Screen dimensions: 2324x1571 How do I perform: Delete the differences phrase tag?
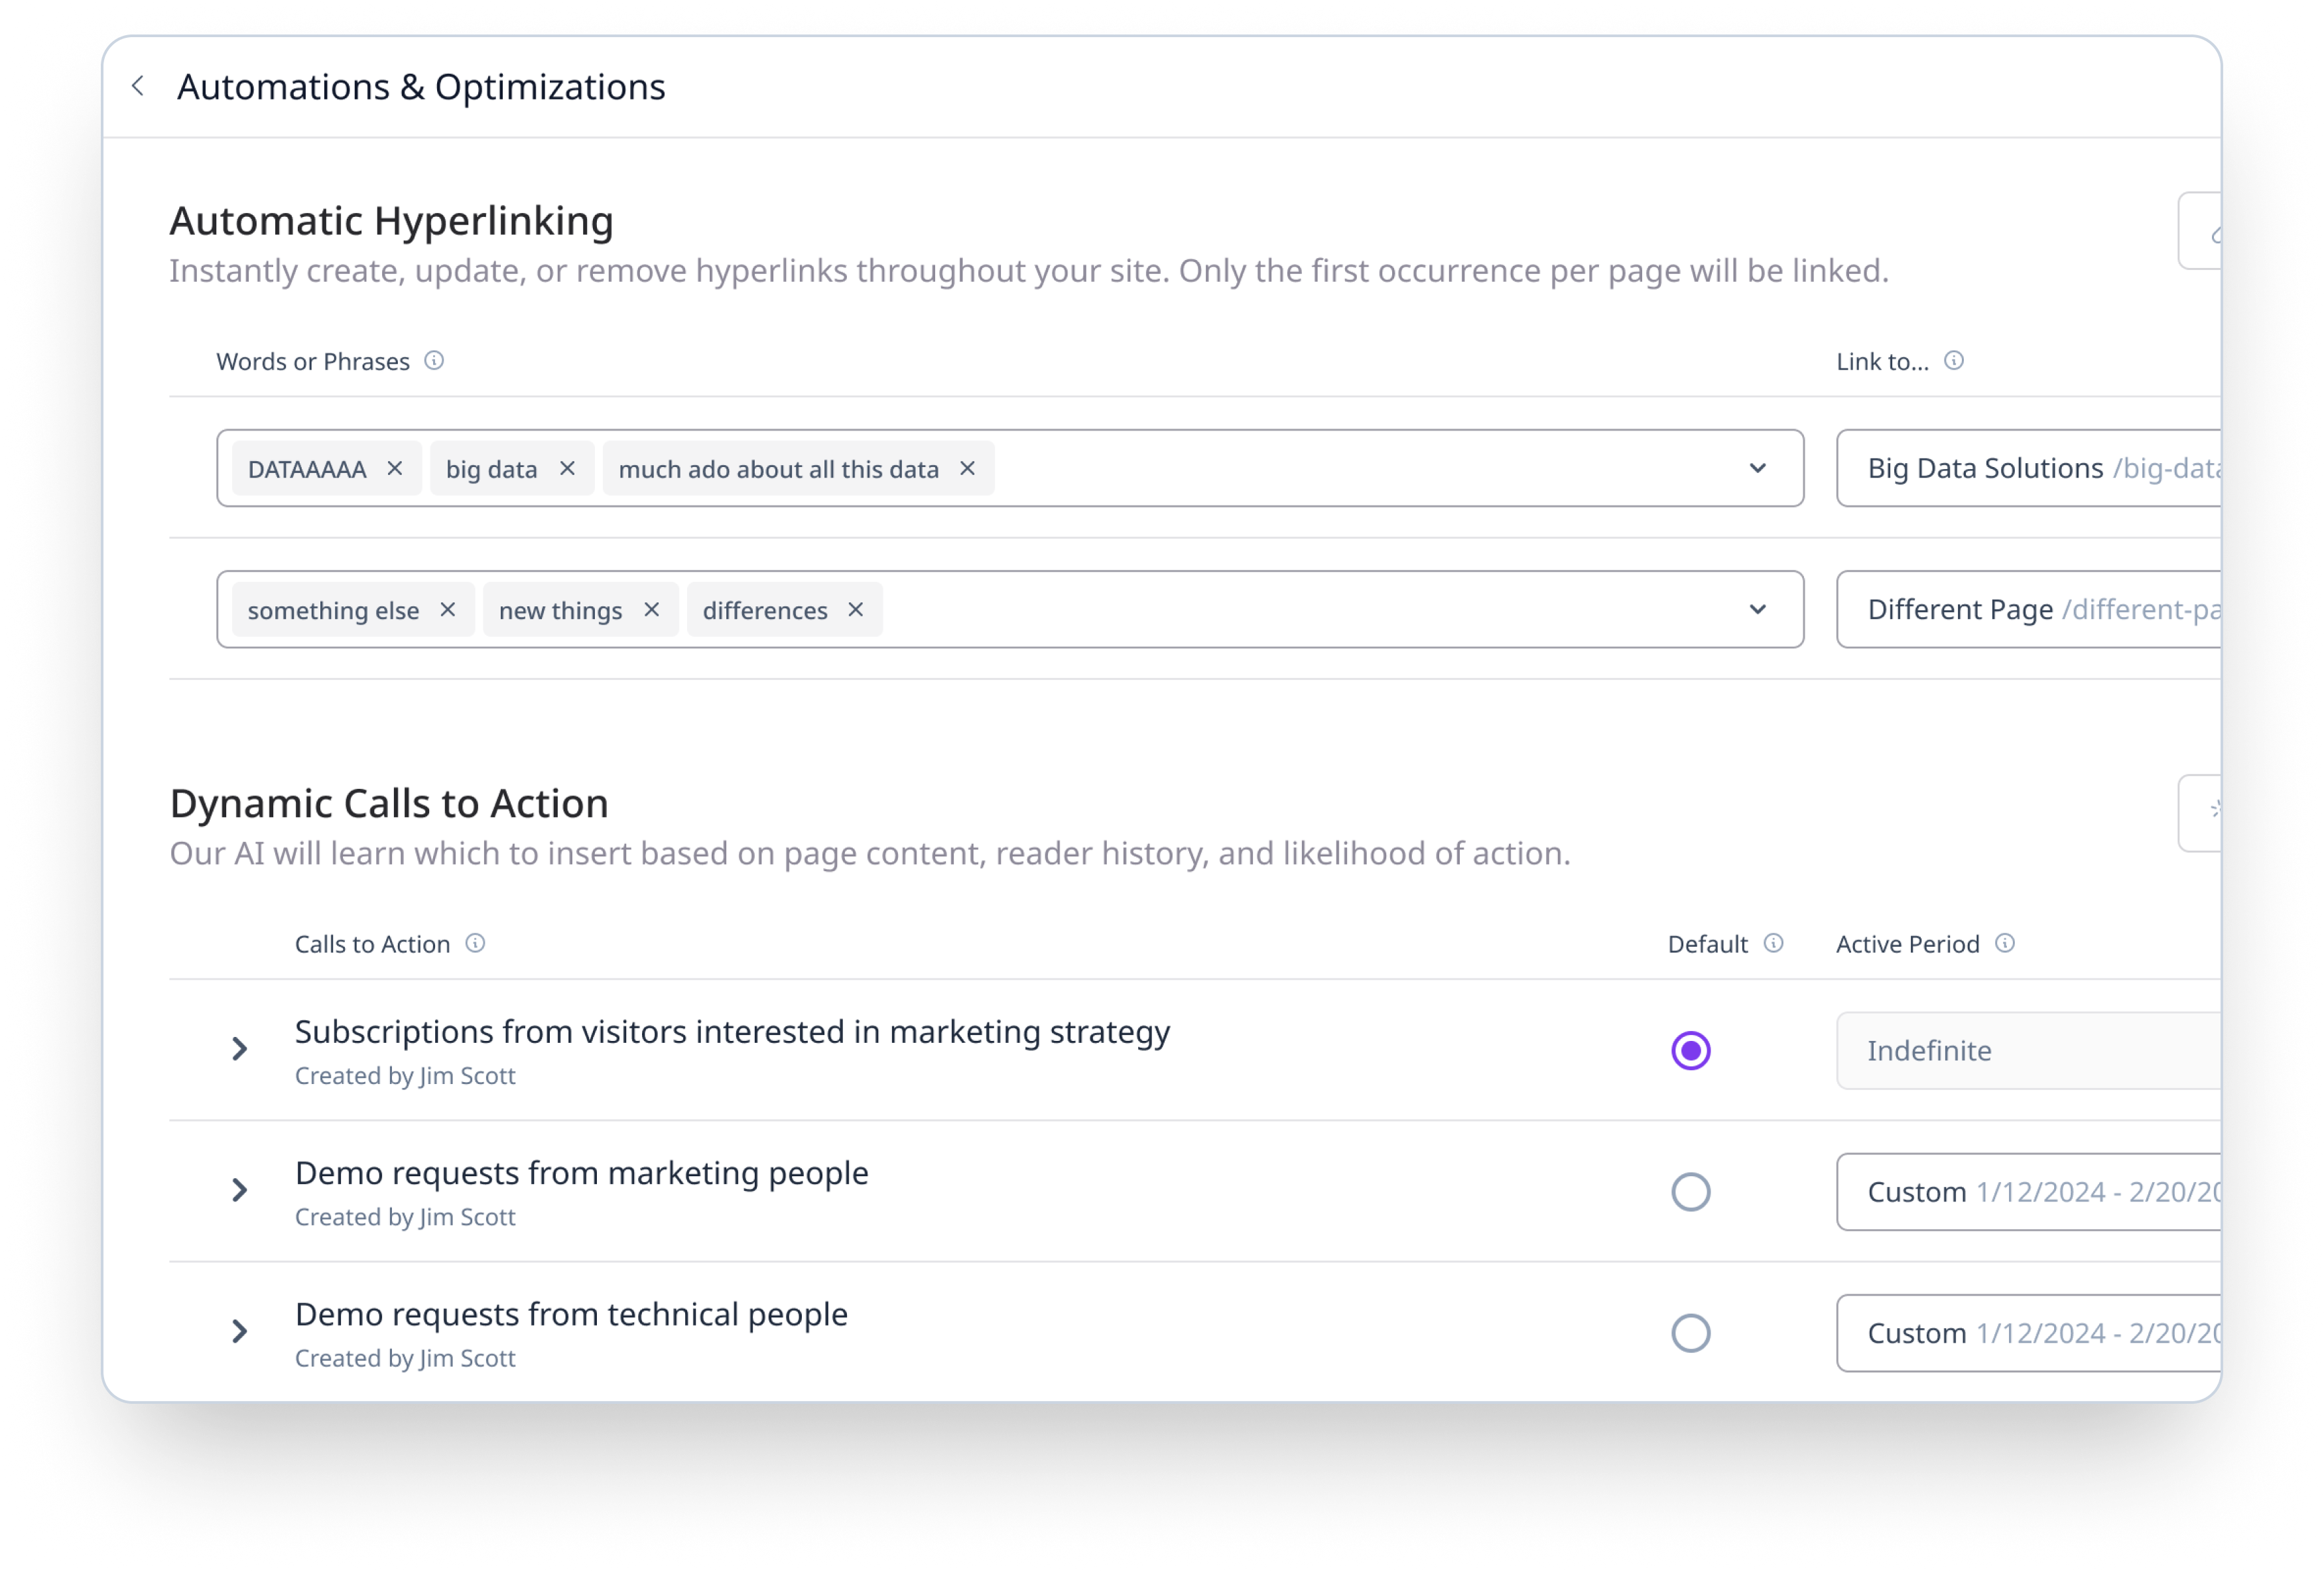tap(855, 610)
